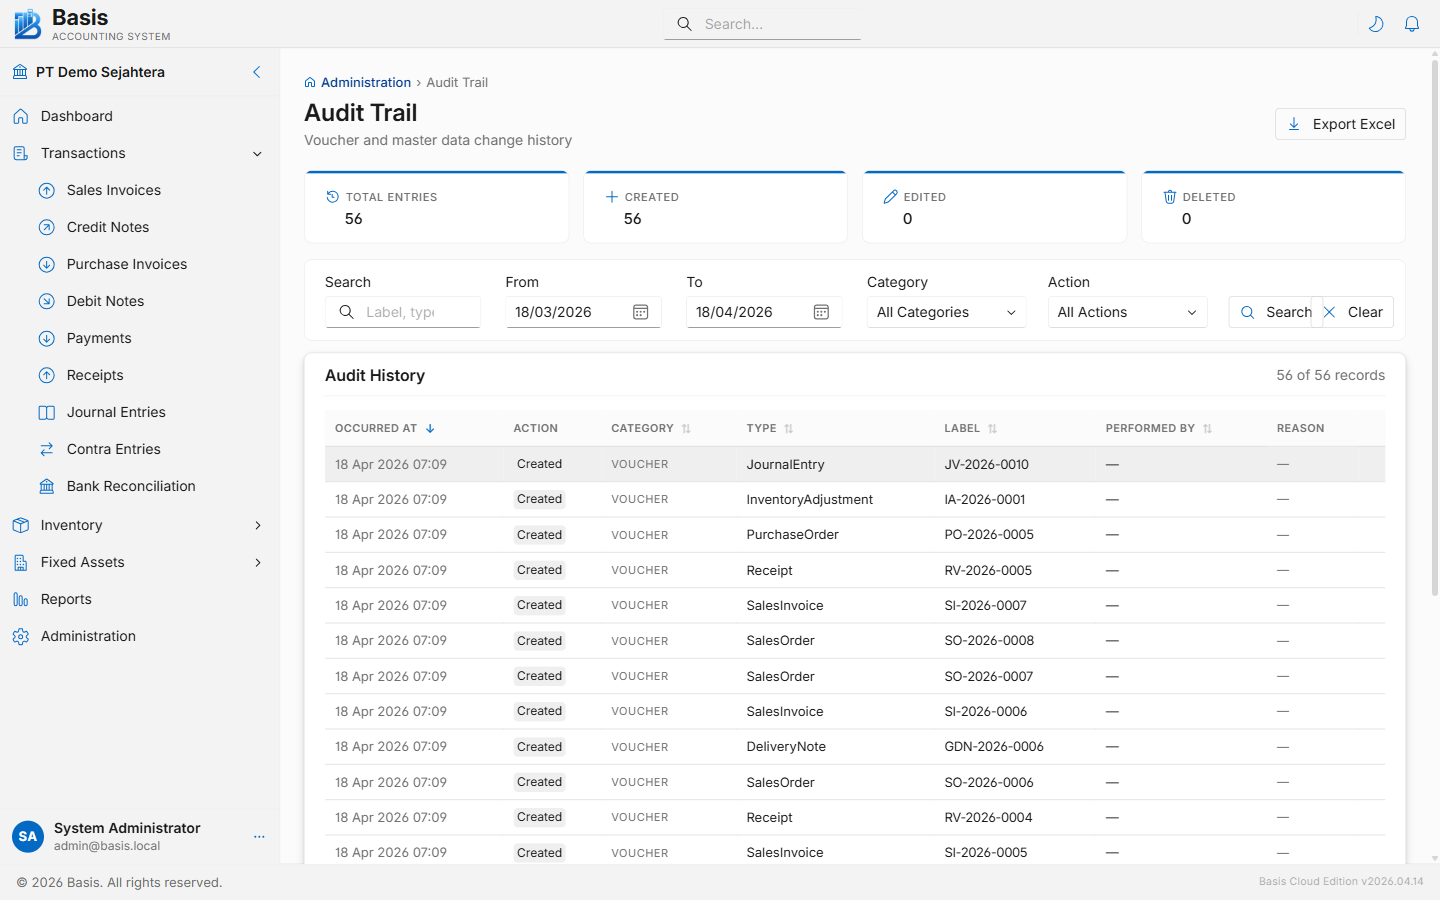Click the Clear button to reset filters
The width and height of the screenshot is (1440, 900).
click(x=1354, y=312)
